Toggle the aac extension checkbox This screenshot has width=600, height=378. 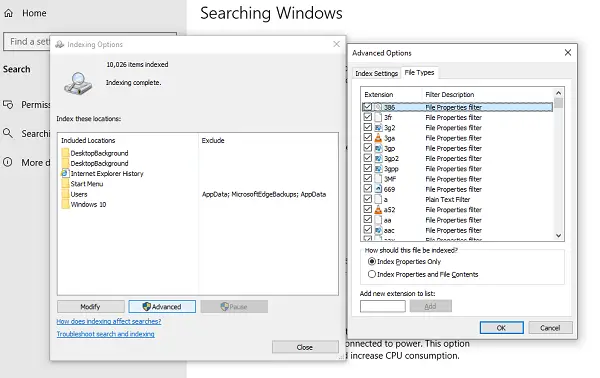point(368,230)
